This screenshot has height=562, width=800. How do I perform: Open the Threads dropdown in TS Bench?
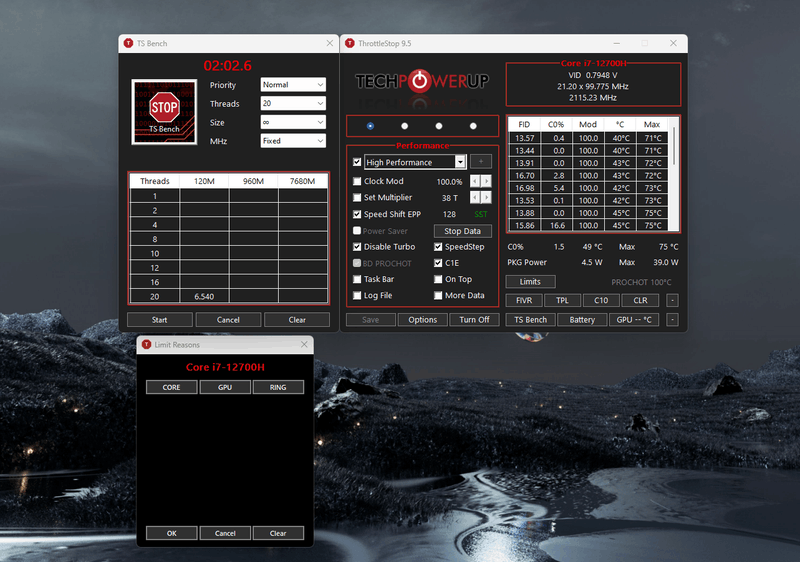tap(293, 104)
